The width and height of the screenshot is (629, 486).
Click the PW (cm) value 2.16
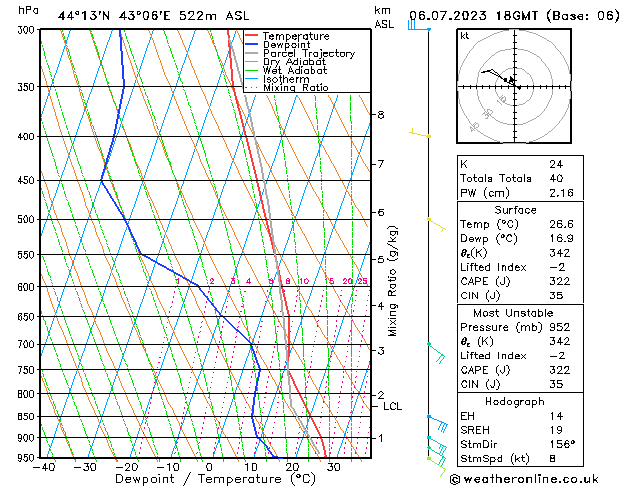tap(561, 193)
